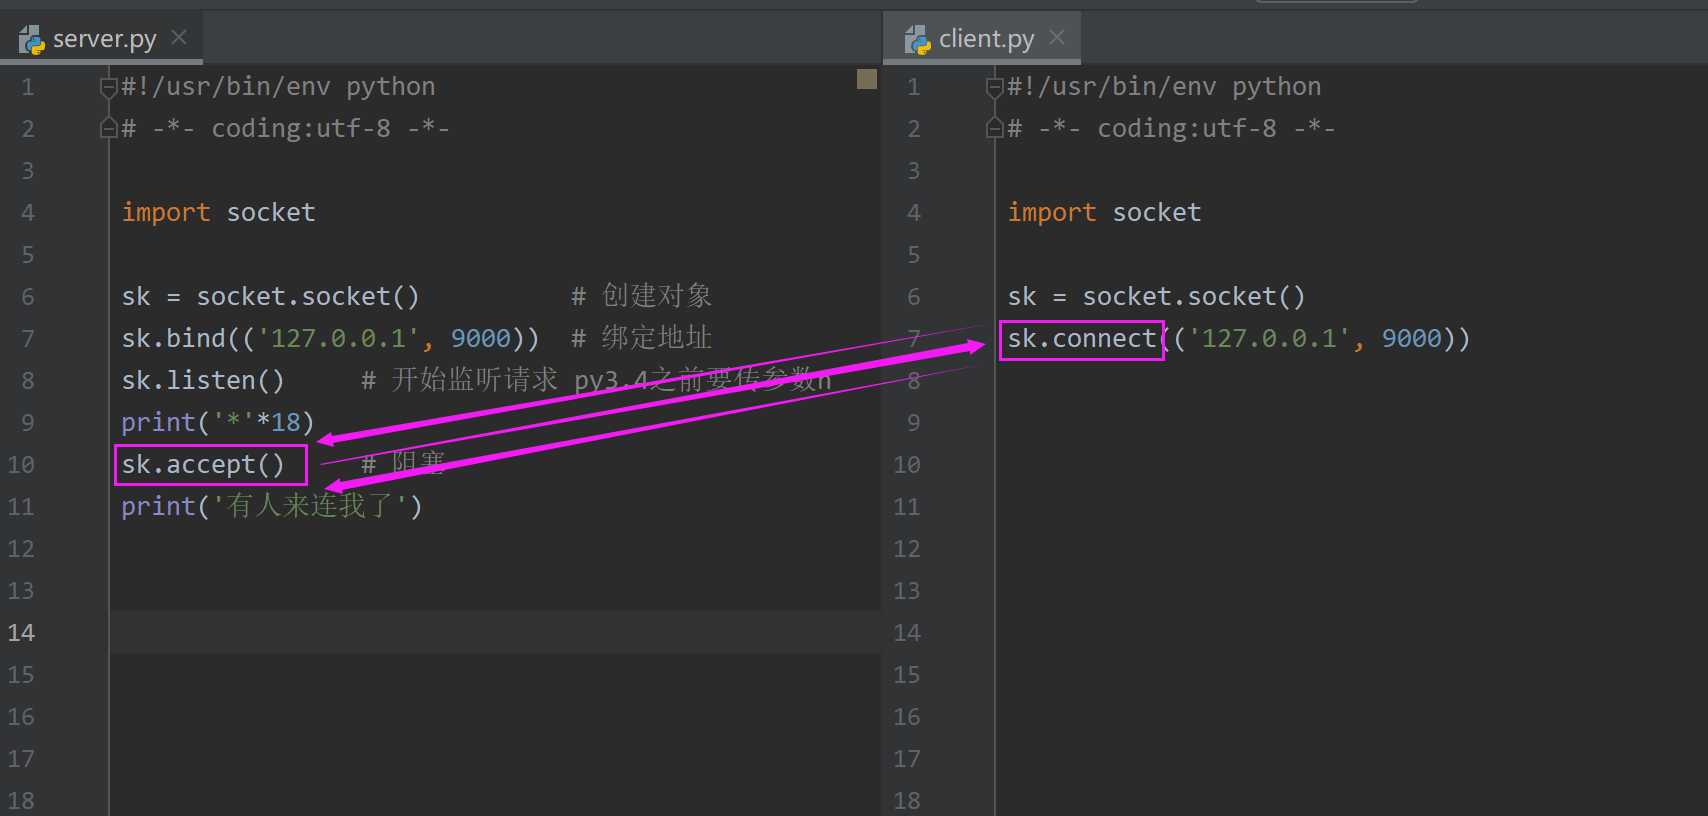This screenshot has height=816, width=1708.
Task: Click the '# 创建对象' comment in server.py
Action: pyautogui.click(x=642, y=296)
